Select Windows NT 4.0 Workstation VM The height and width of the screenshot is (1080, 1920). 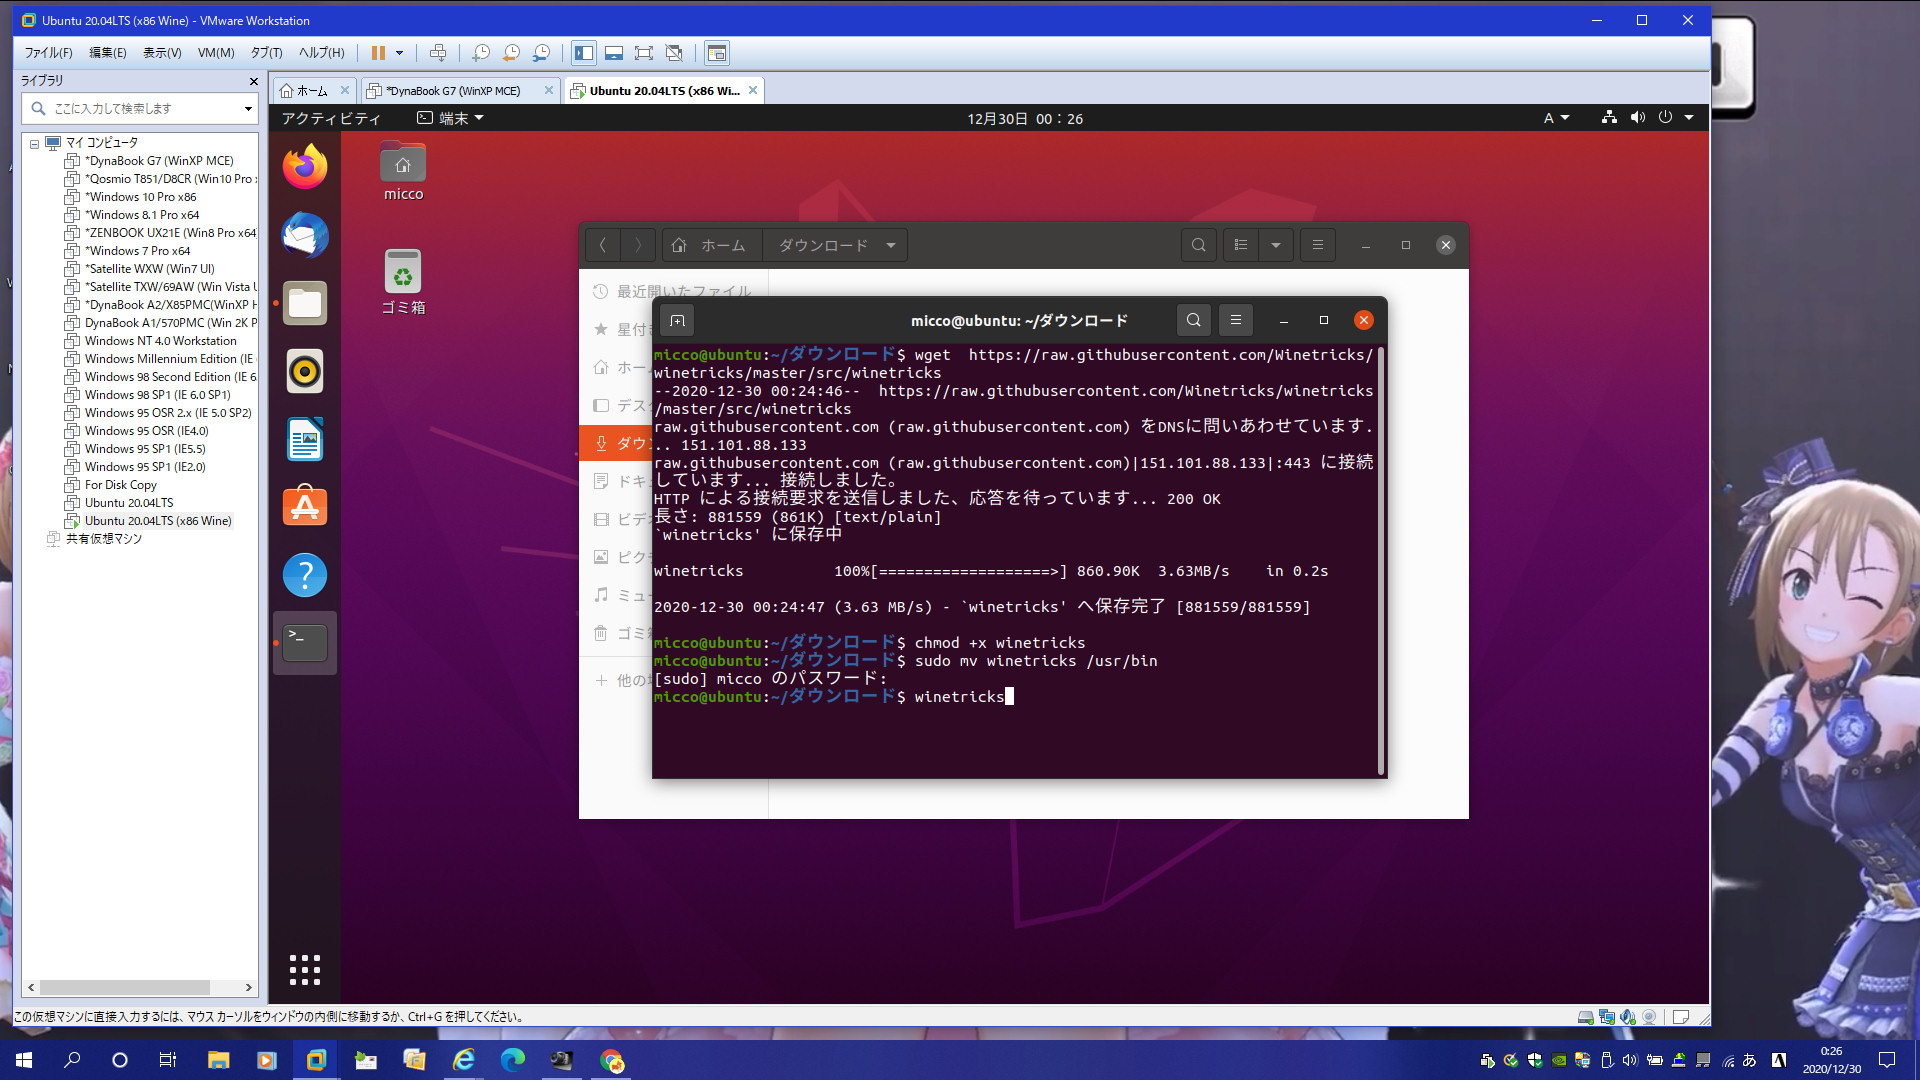pyautogui.click(x=160, y=341)
